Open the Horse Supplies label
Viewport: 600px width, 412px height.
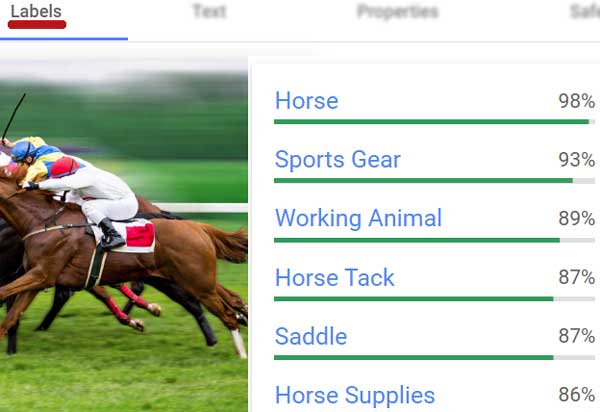(x=355, y=395)
